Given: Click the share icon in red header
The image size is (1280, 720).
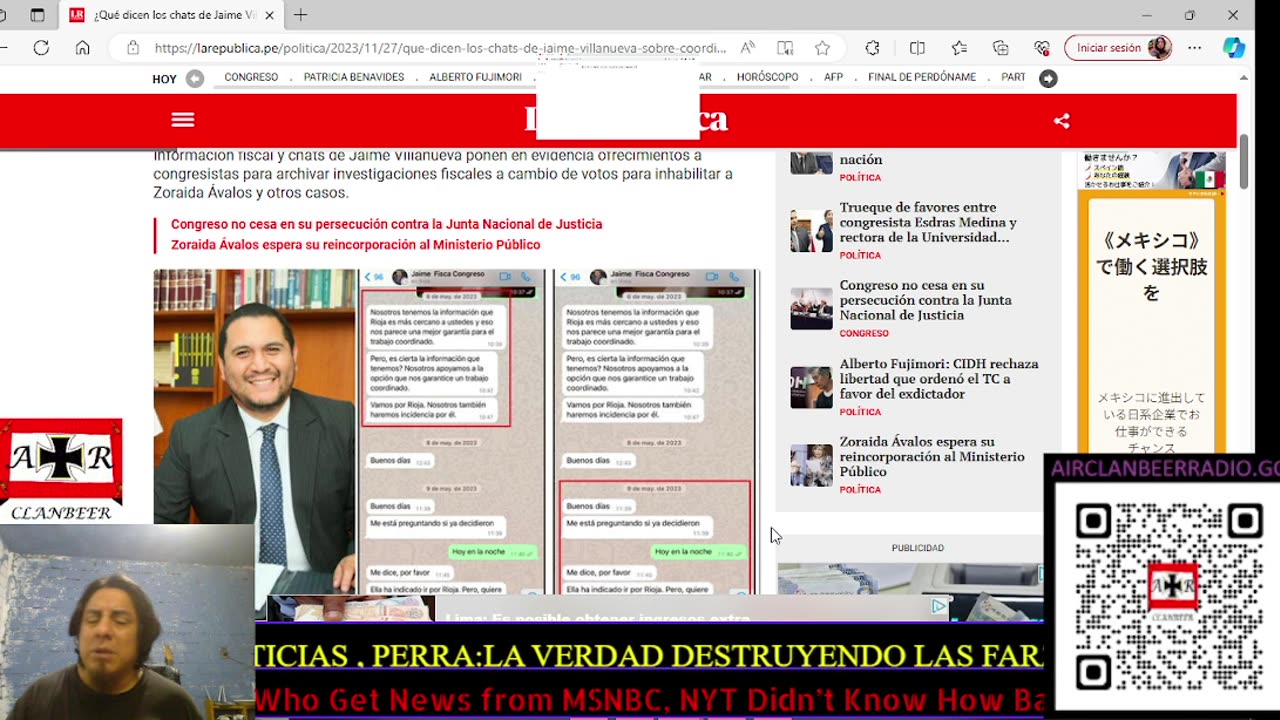Looking at the screenshot, I should [1062, 121].
